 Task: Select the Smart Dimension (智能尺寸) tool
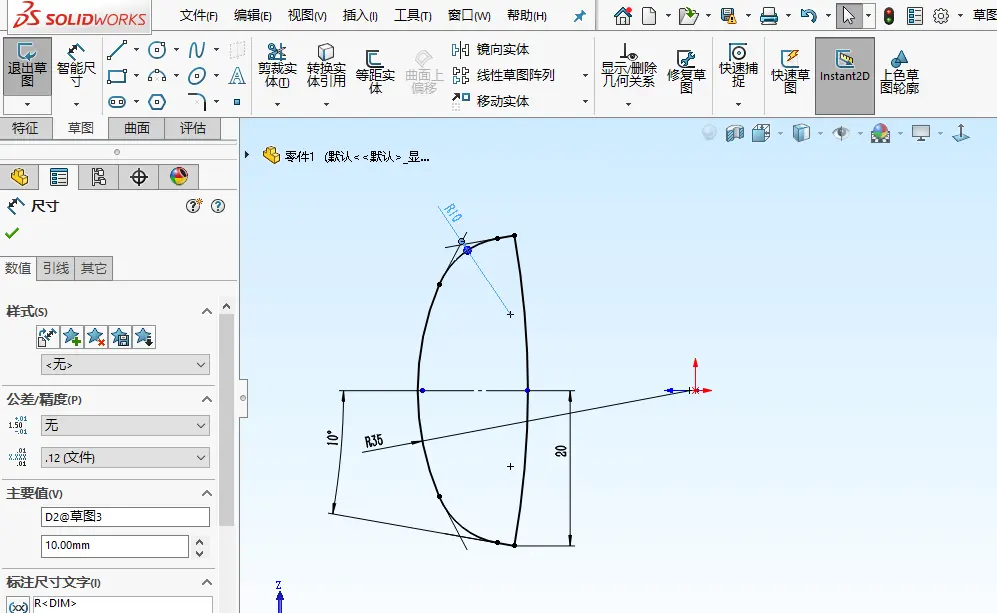pyautogui.click(x=76, y=66)
